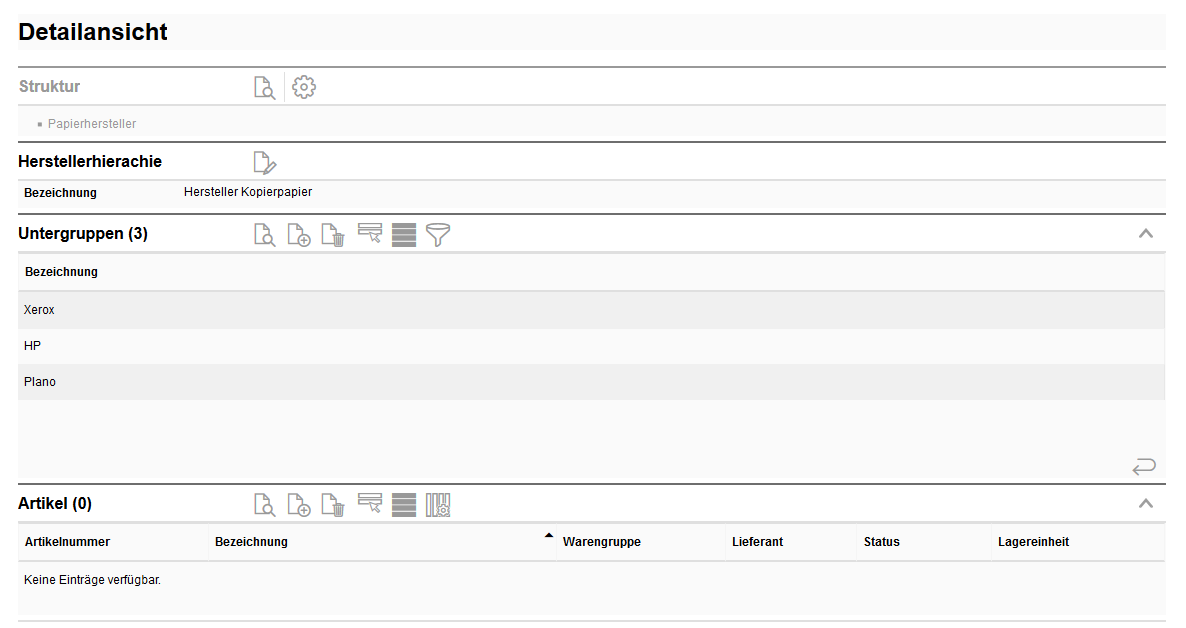Sort by Bezeichnung column in Artikel table
Screen dimensions: 1186x628
pos(251,542)
